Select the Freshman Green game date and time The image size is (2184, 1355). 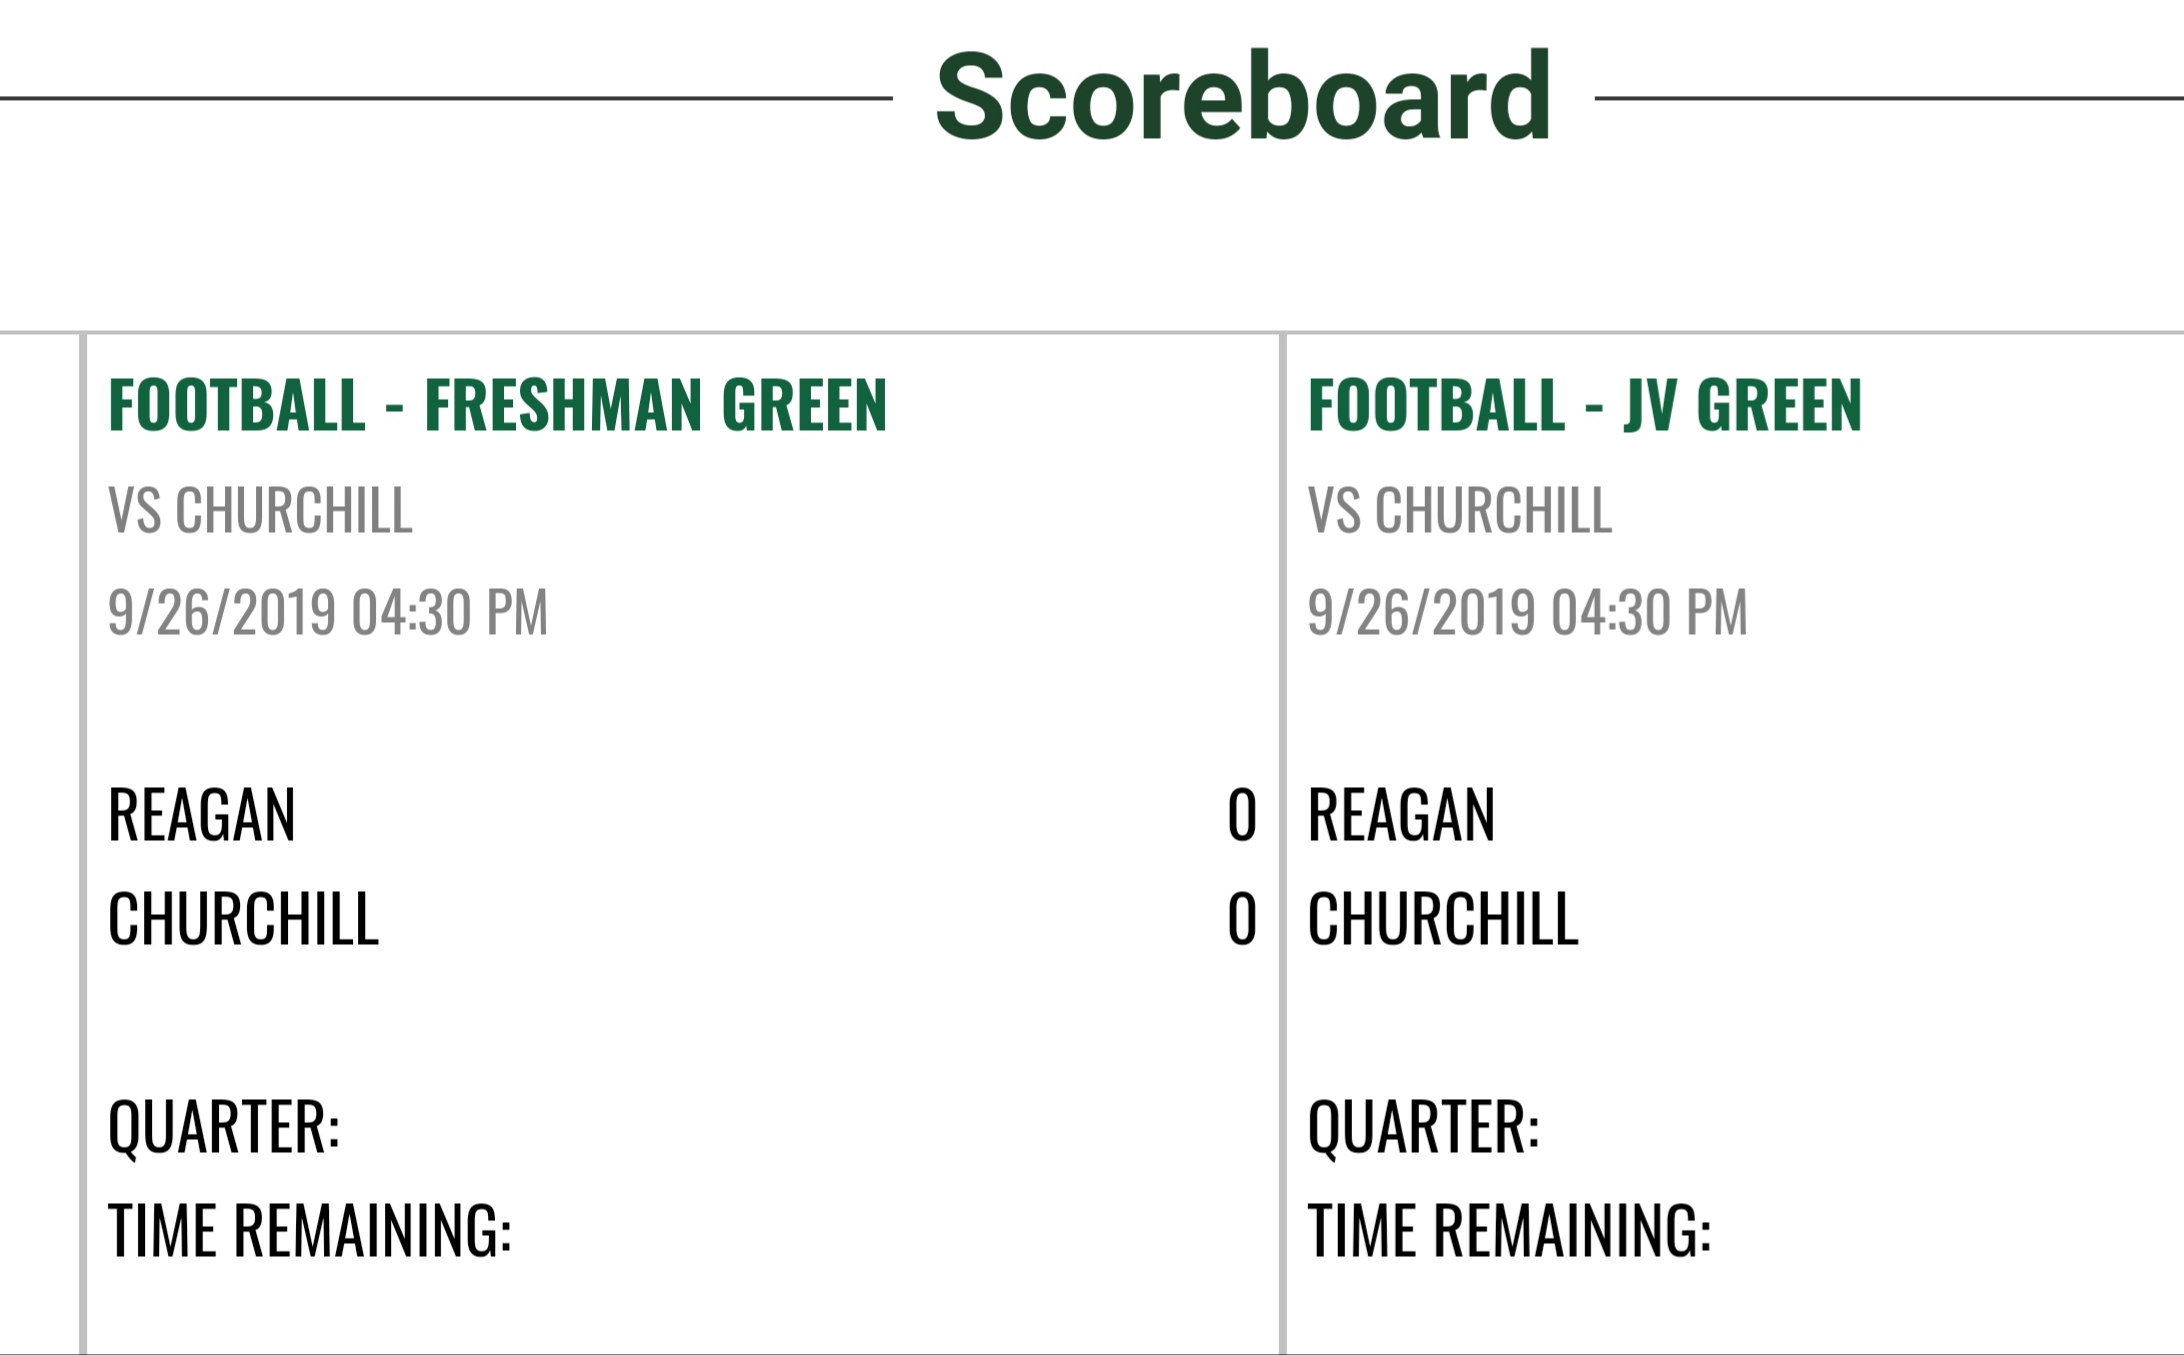(x=328, y=612)
